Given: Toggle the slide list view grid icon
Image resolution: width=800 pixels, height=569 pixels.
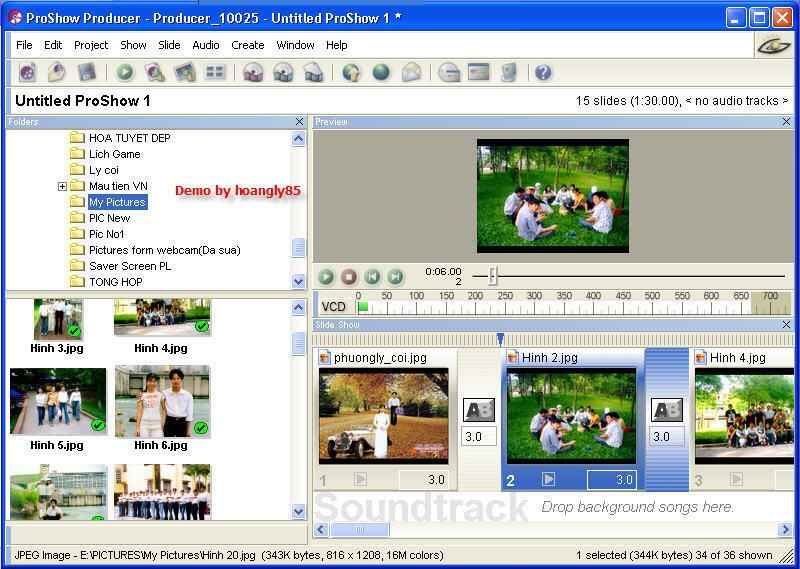Looking at the screenshot, I should pyautogui.click(x=215, y=72).
